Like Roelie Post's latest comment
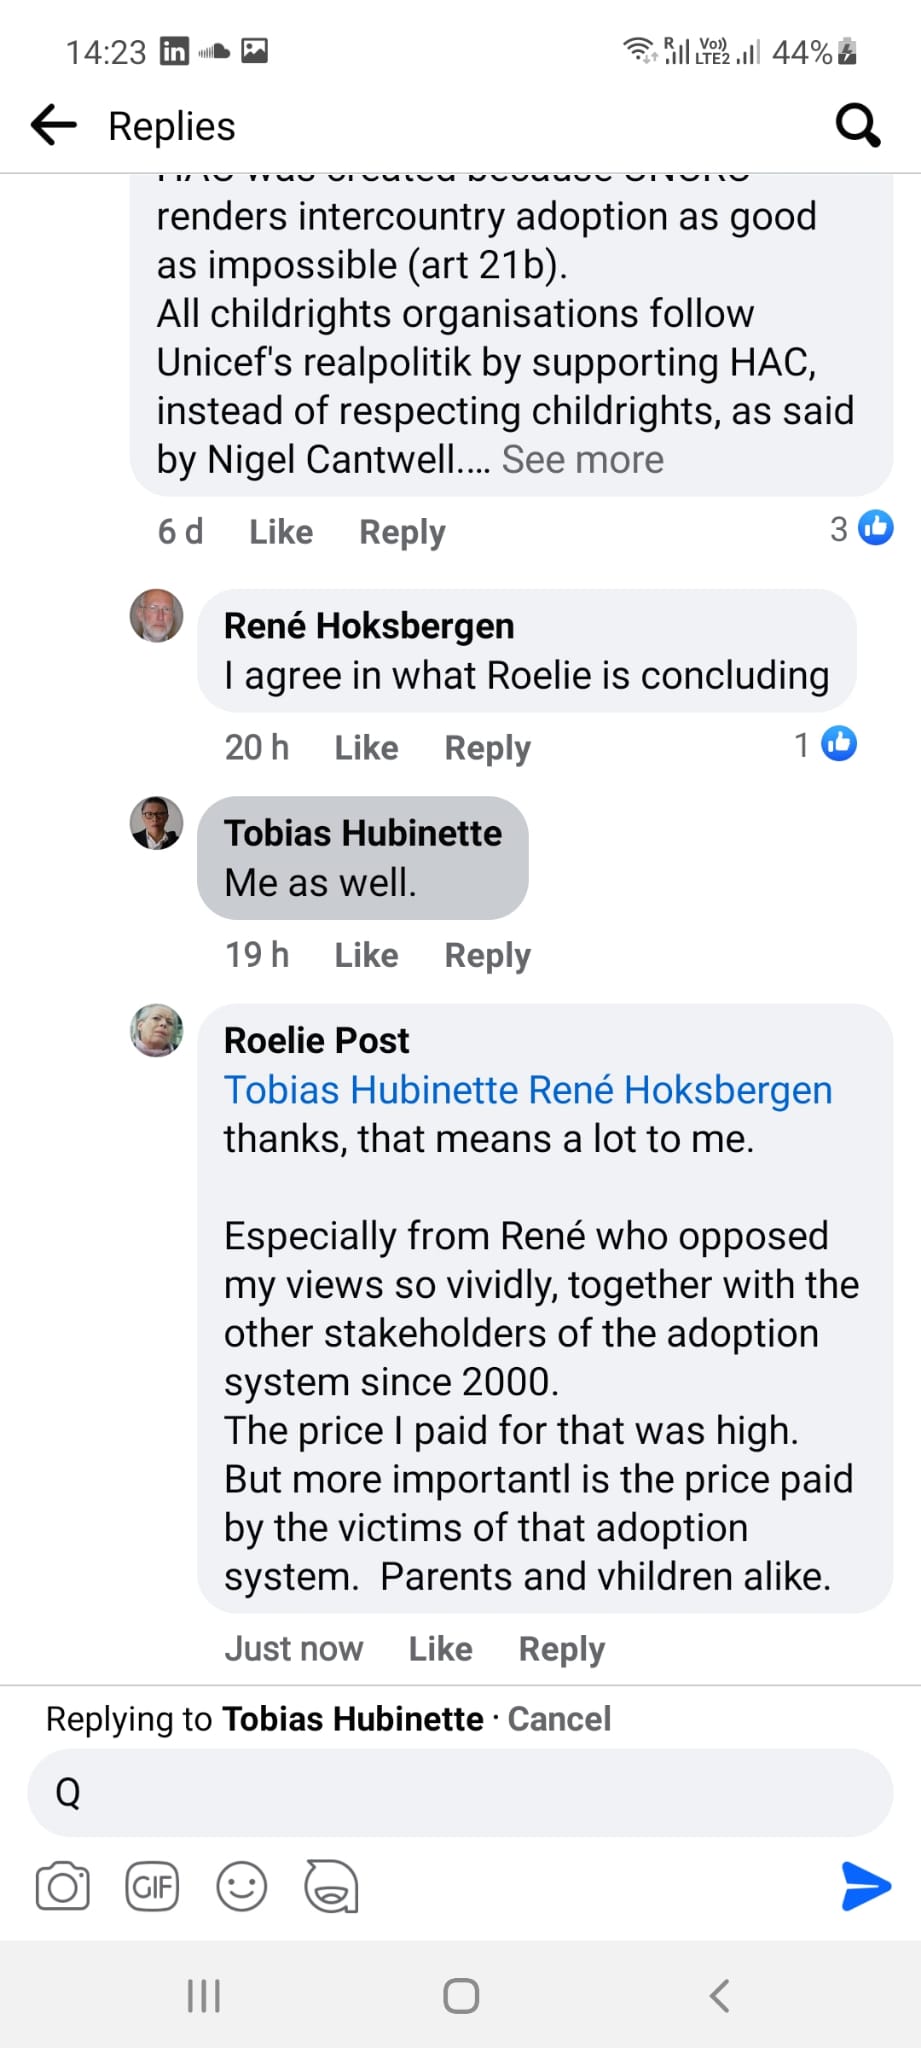 440,1649
